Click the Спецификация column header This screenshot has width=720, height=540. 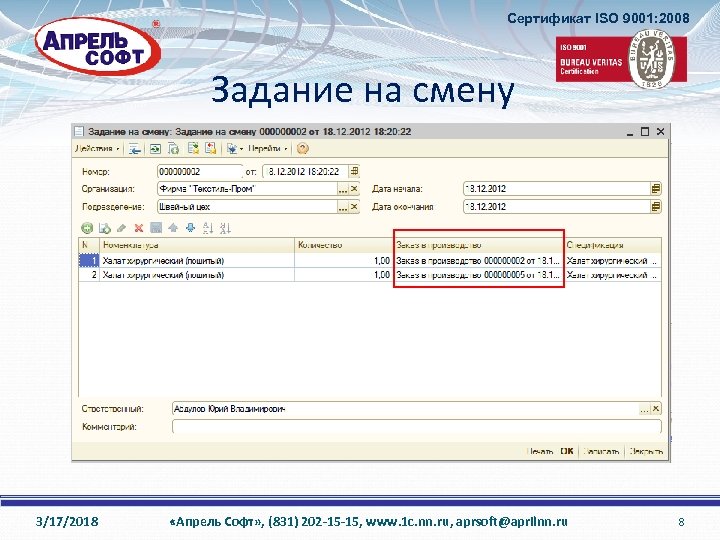coord(613,245)
